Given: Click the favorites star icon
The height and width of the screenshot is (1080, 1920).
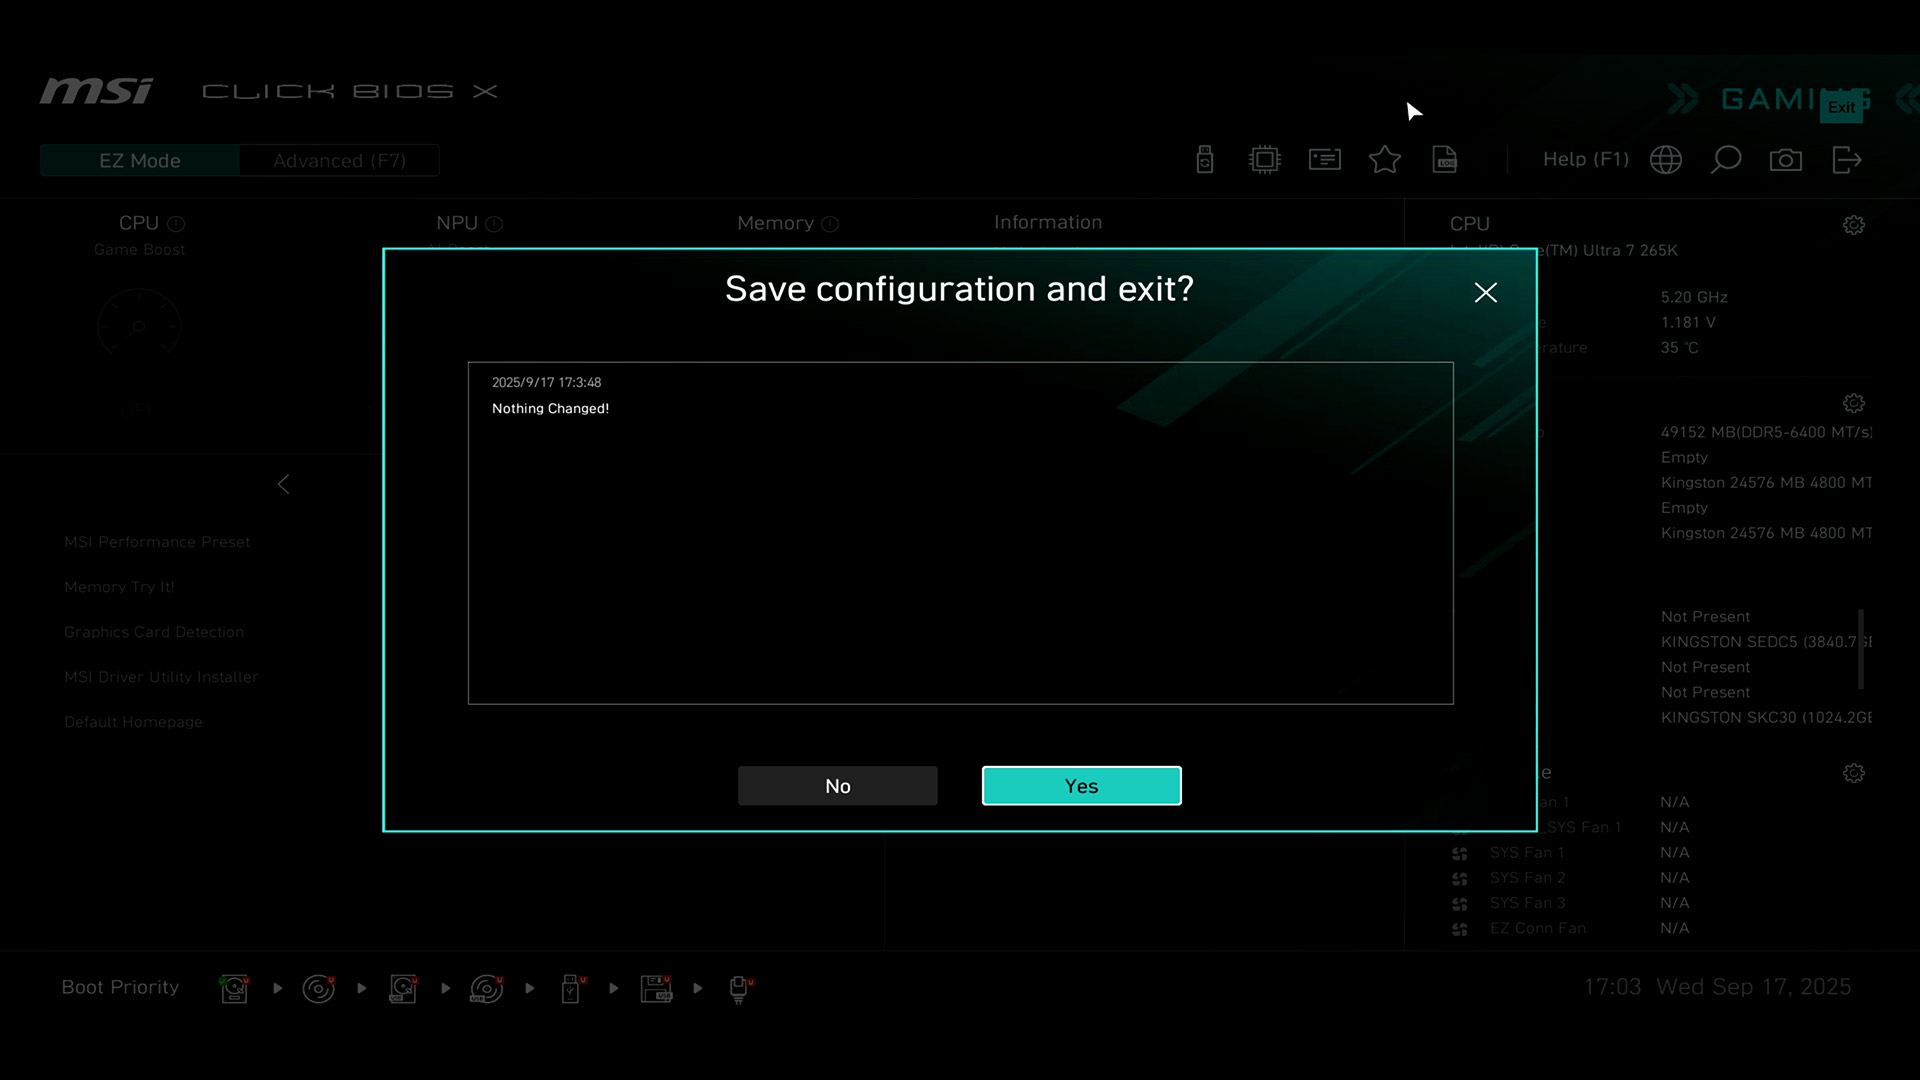Looking at the screenshot, I should point(1385,160).
